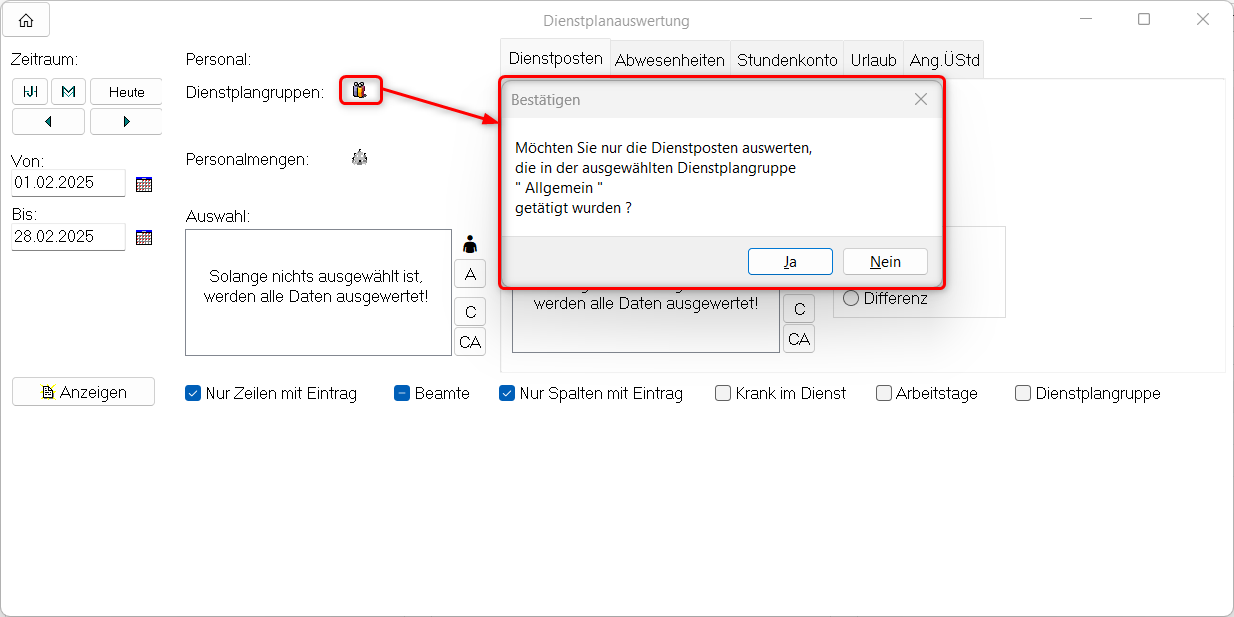
Task: Open the calendar picker for Von date
Action: pos(144,184)
